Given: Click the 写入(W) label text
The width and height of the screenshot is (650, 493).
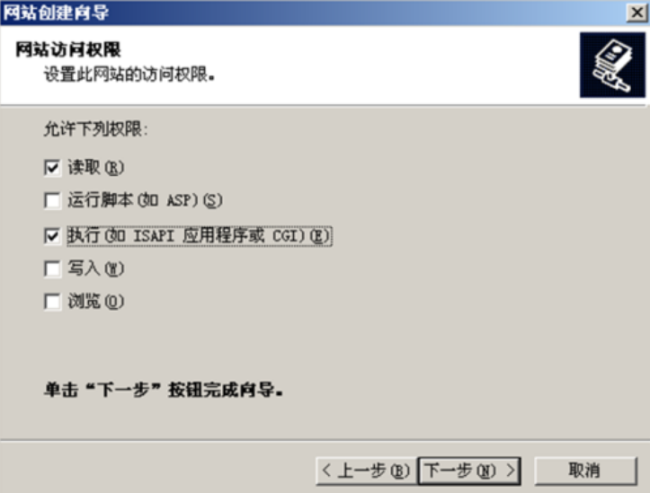Looking at the screenshot, I should point(96,269).
